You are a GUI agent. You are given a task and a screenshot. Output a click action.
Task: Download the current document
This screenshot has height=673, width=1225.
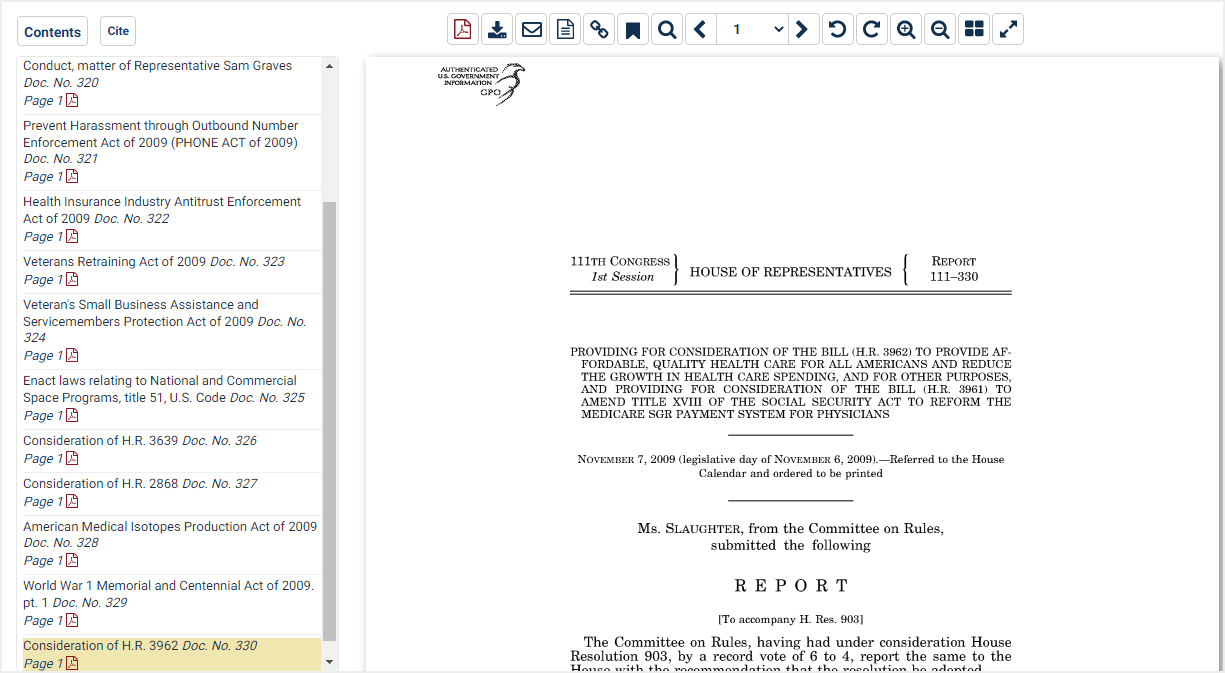pos(497,29)
